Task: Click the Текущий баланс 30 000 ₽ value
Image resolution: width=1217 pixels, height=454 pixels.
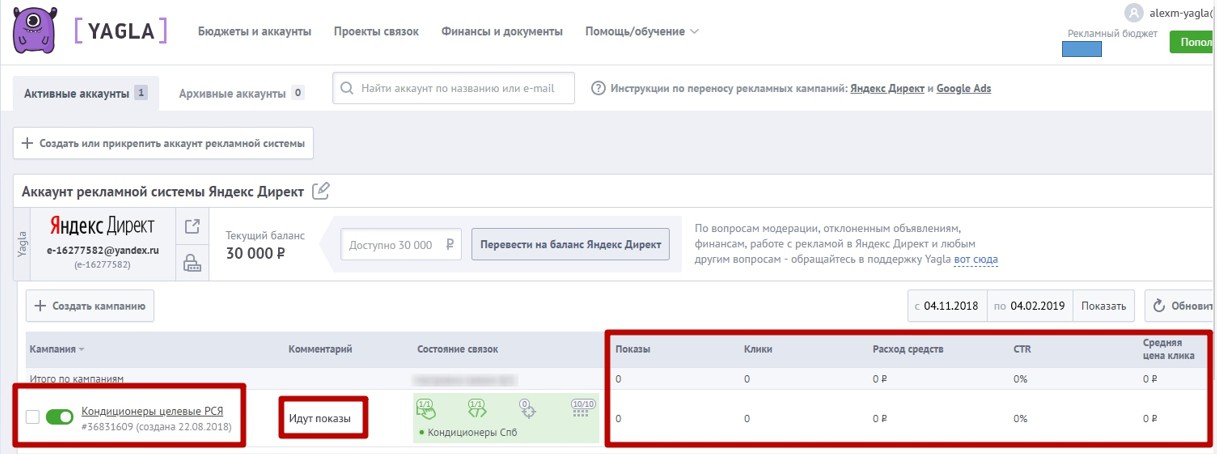Action: click(256, 253)
